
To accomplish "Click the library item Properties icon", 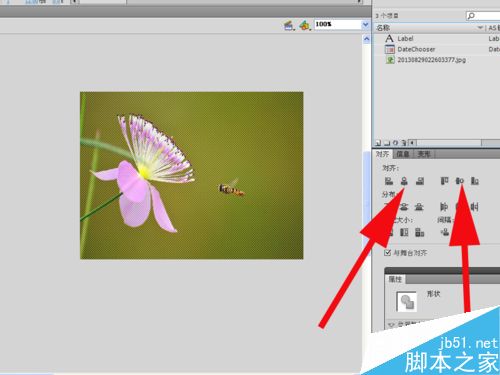I will (x=395, y=143).
